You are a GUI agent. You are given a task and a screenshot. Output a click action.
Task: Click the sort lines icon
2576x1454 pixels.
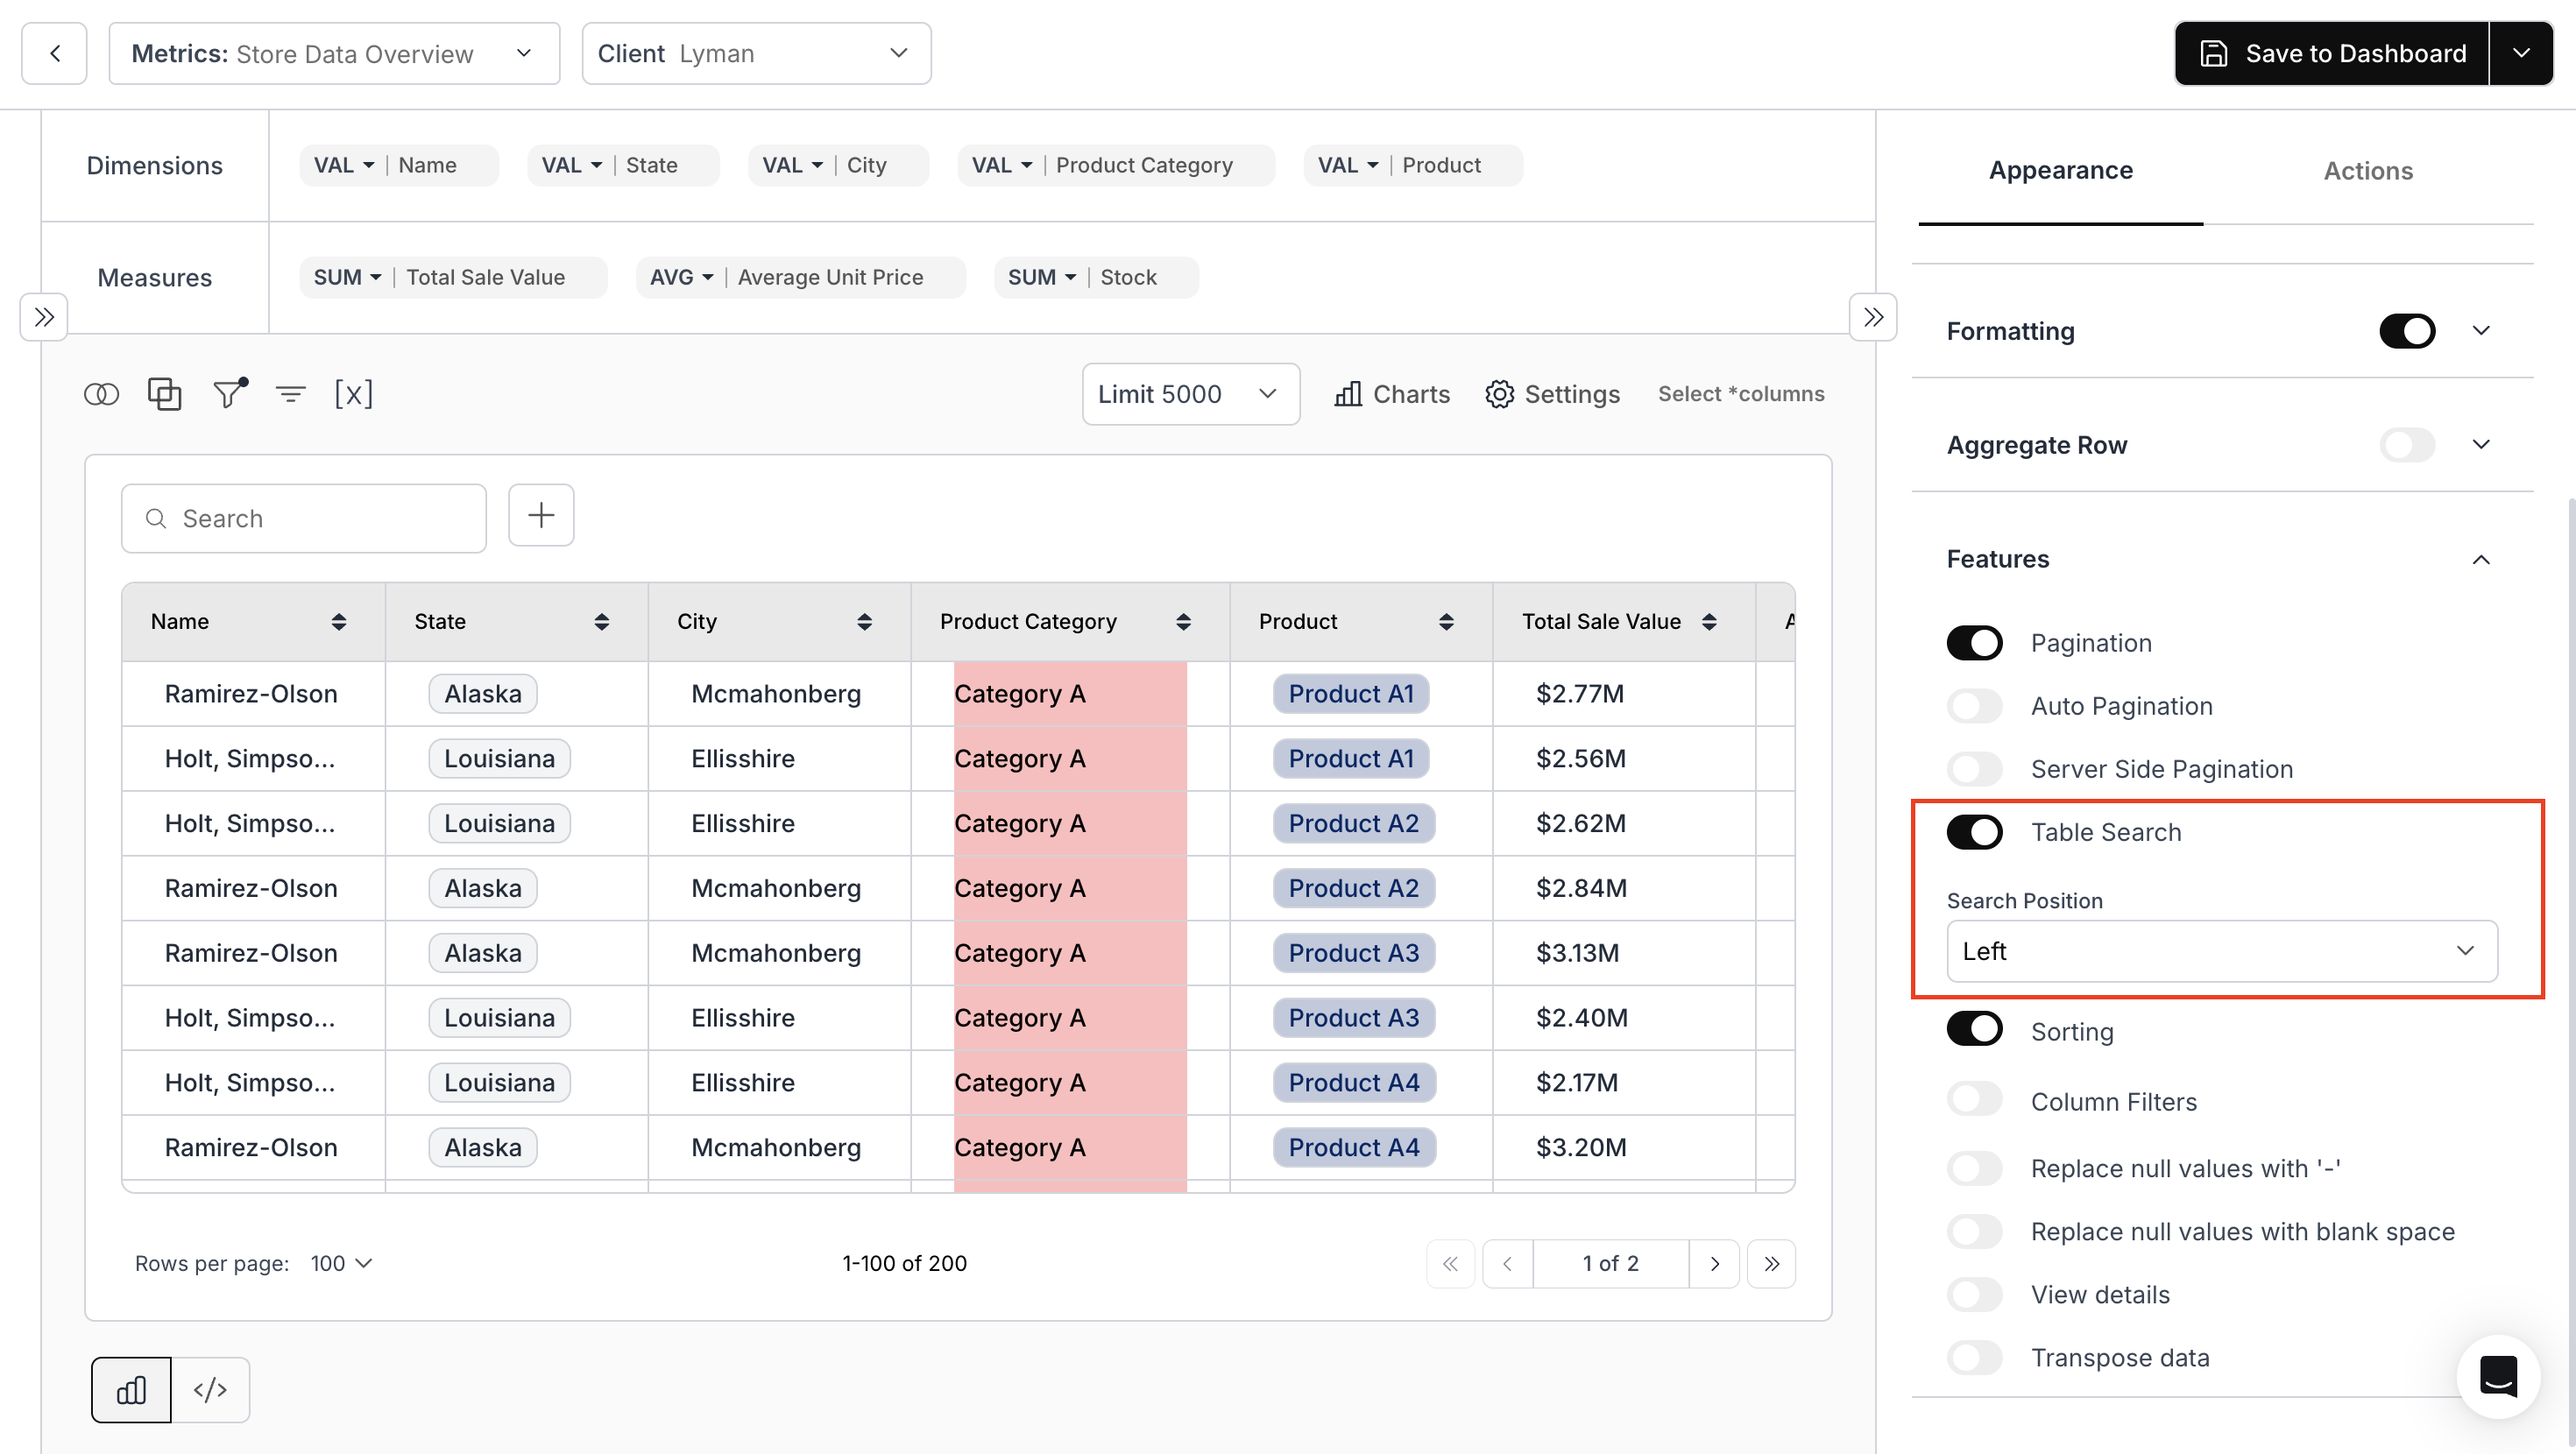[x=291, y=394]
